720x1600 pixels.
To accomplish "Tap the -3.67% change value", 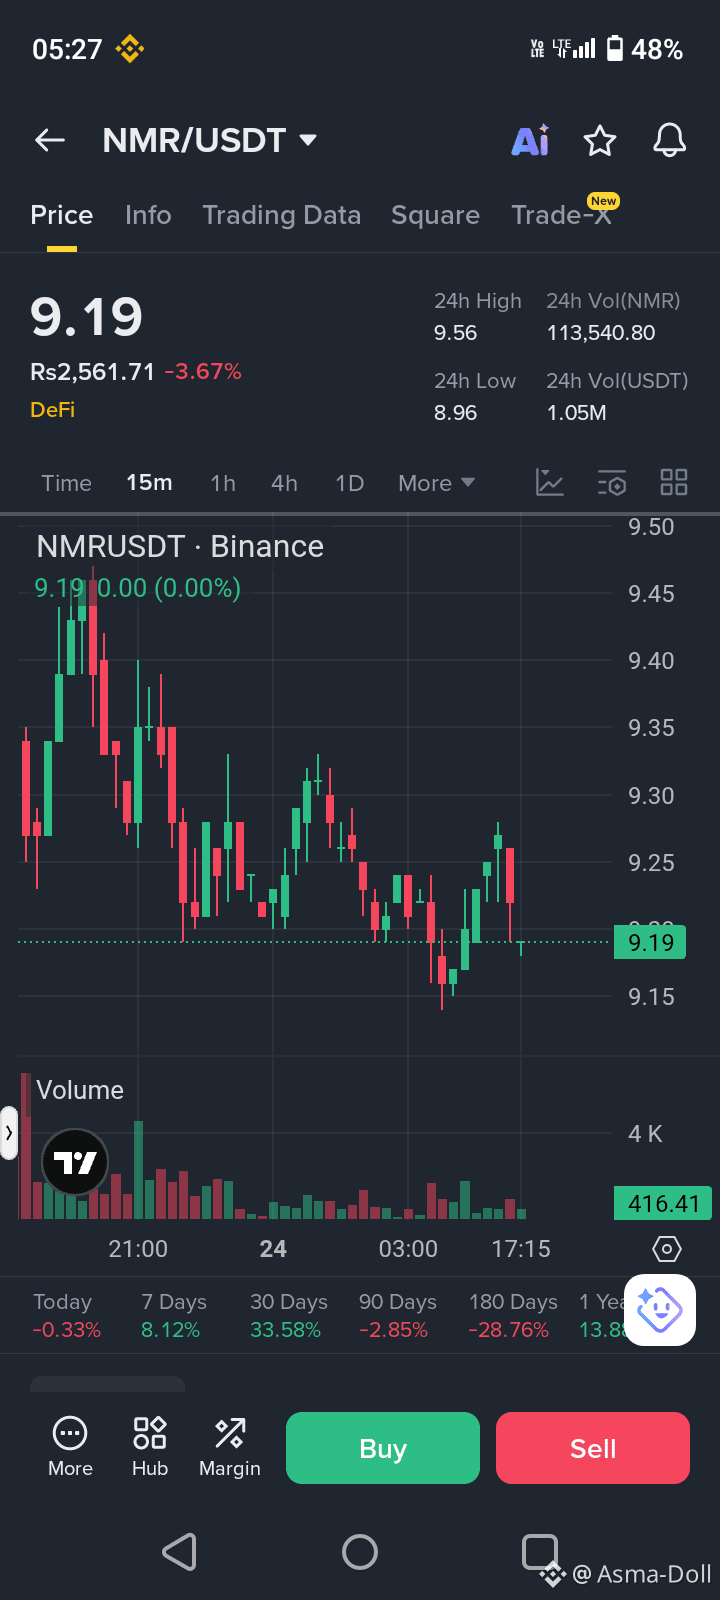I will pyautogui.click(x=203, y=372).
